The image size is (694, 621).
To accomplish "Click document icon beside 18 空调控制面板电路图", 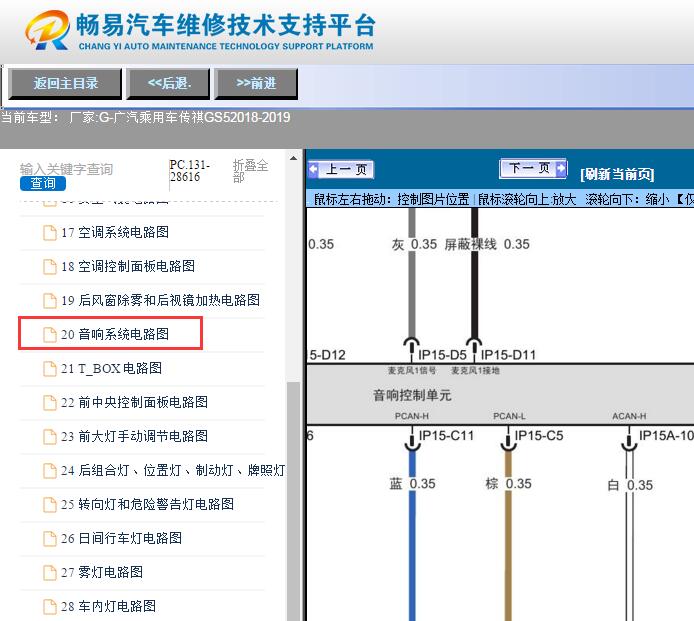I will [50, 267].
